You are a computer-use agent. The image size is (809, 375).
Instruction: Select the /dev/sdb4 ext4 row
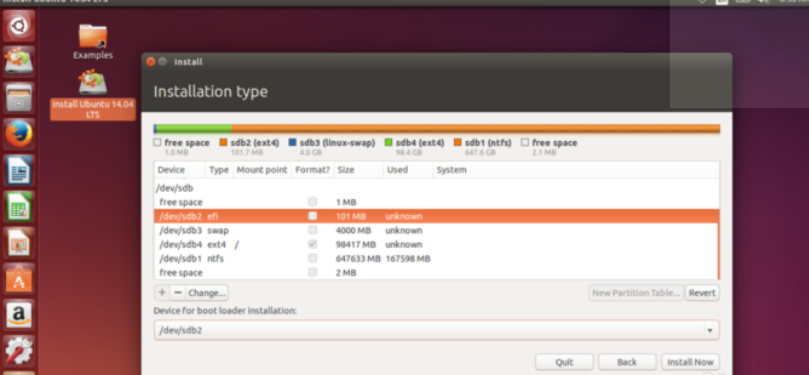(436, 244)
